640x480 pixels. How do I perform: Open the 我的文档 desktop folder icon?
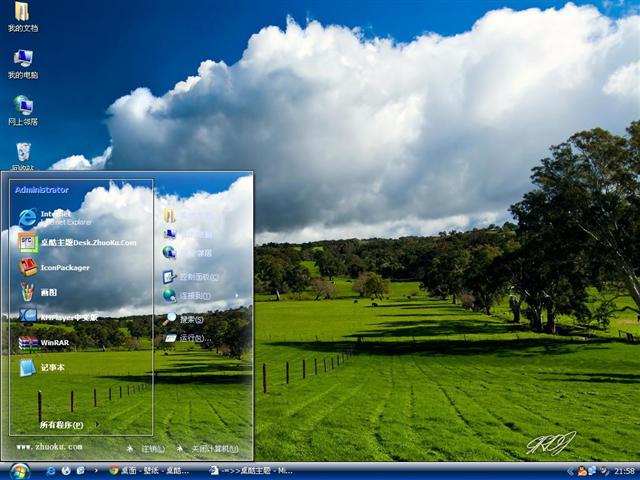point(23,17)
